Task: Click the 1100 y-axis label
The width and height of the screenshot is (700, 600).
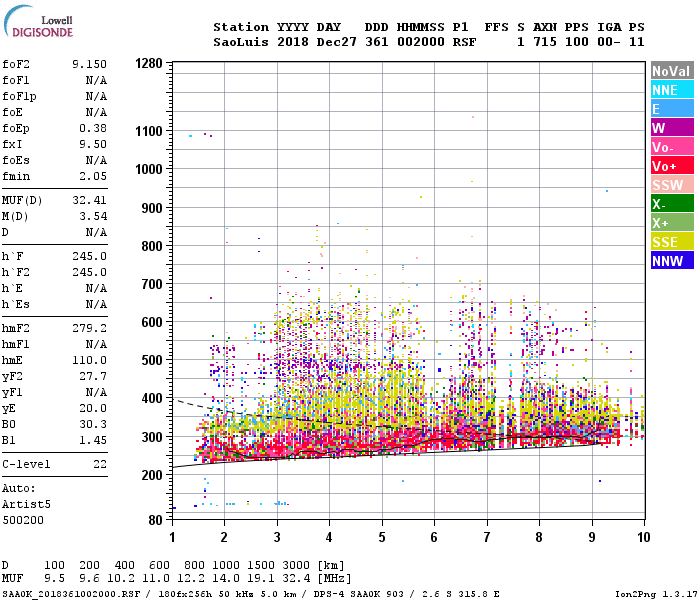Action: click(149, 131)
